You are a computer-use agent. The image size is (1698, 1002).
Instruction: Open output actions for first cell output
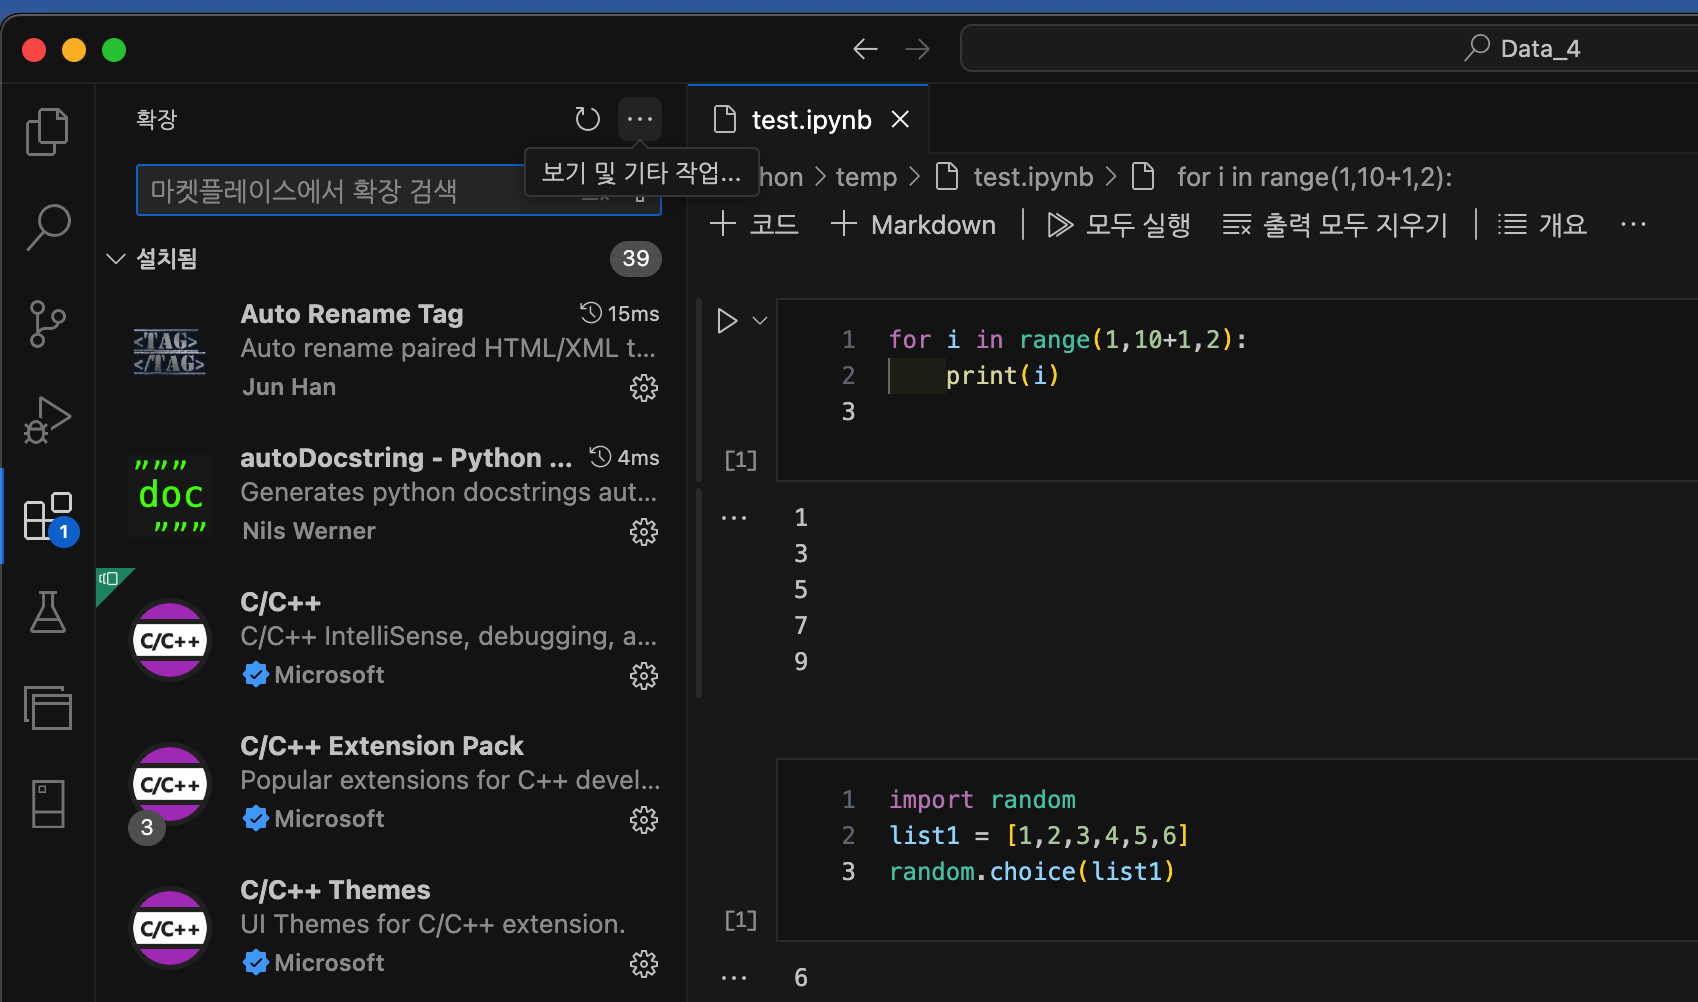click(x=734, y=518)
